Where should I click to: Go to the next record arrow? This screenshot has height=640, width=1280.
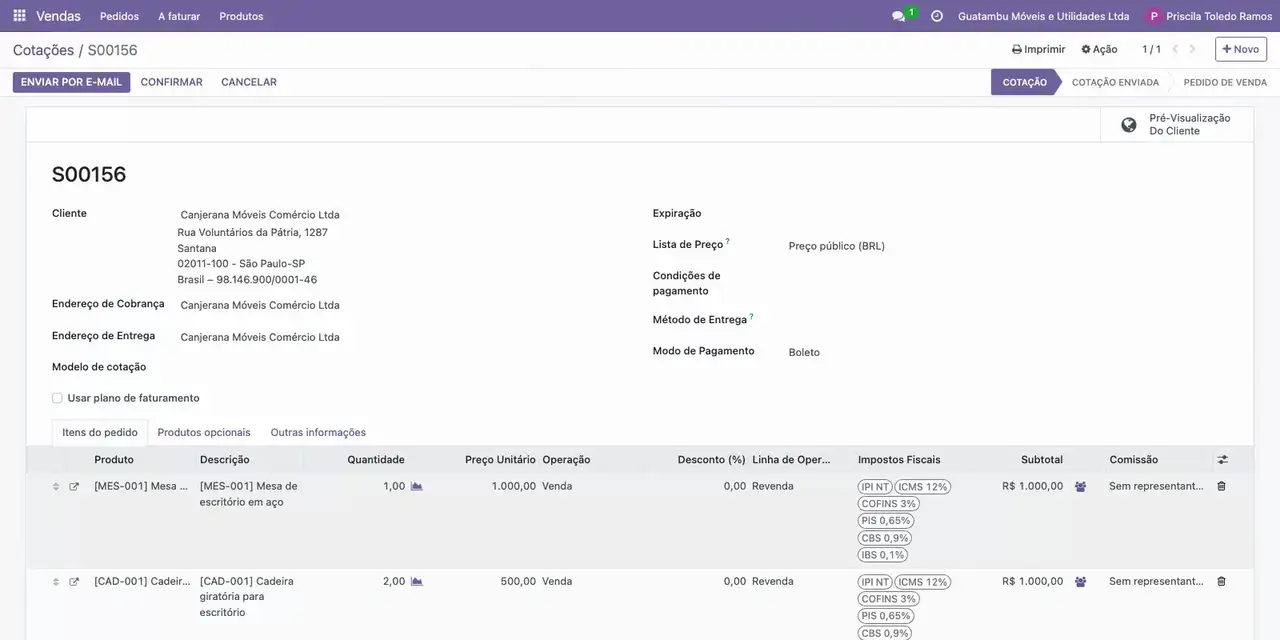click(x=1192, y=49)
